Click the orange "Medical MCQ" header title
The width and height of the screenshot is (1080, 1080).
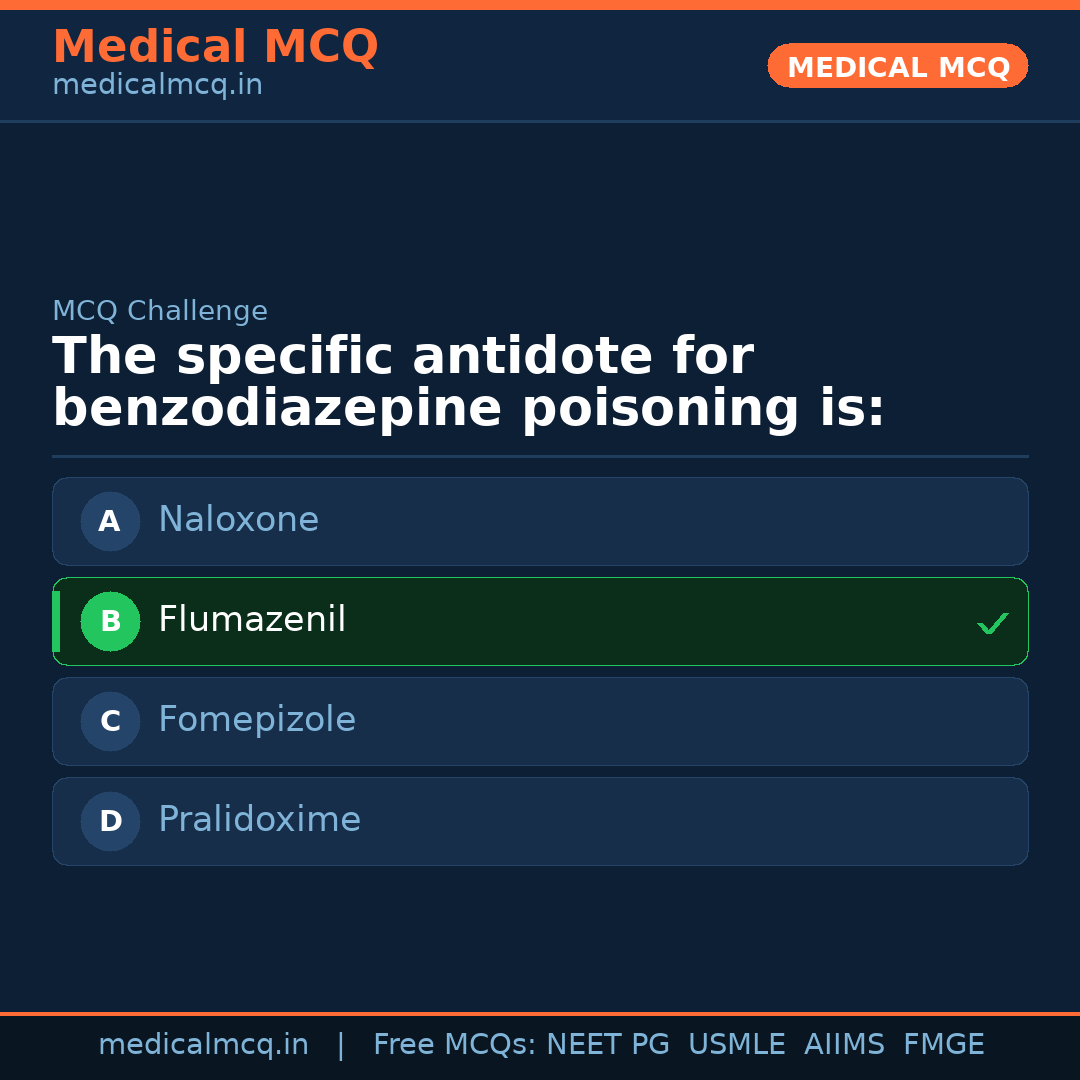click(x=215, y=47)
